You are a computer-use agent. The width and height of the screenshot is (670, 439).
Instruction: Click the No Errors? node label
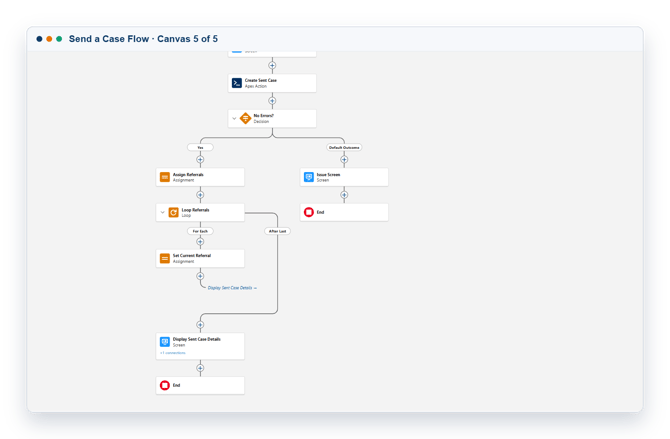(x=264, y=116)
